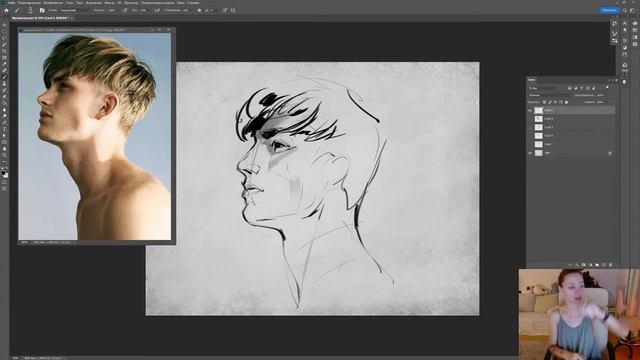Open symmetry options butterfly dropdown

coord(233,10)
